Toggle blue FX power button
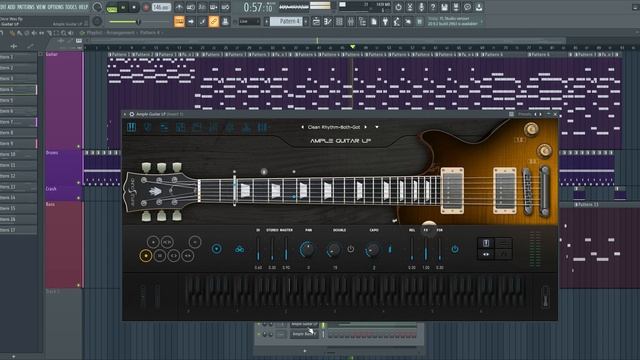Image resolution: width=640 pixels, height=360 pixels. pos(455,249)
